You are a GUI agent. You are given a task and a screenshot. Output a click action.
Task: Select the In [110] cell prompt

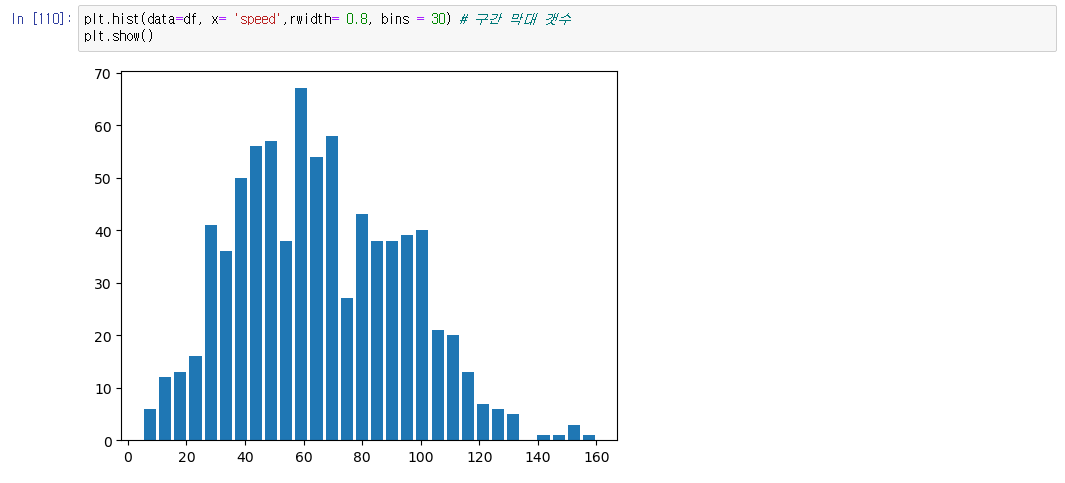point(41,19)
